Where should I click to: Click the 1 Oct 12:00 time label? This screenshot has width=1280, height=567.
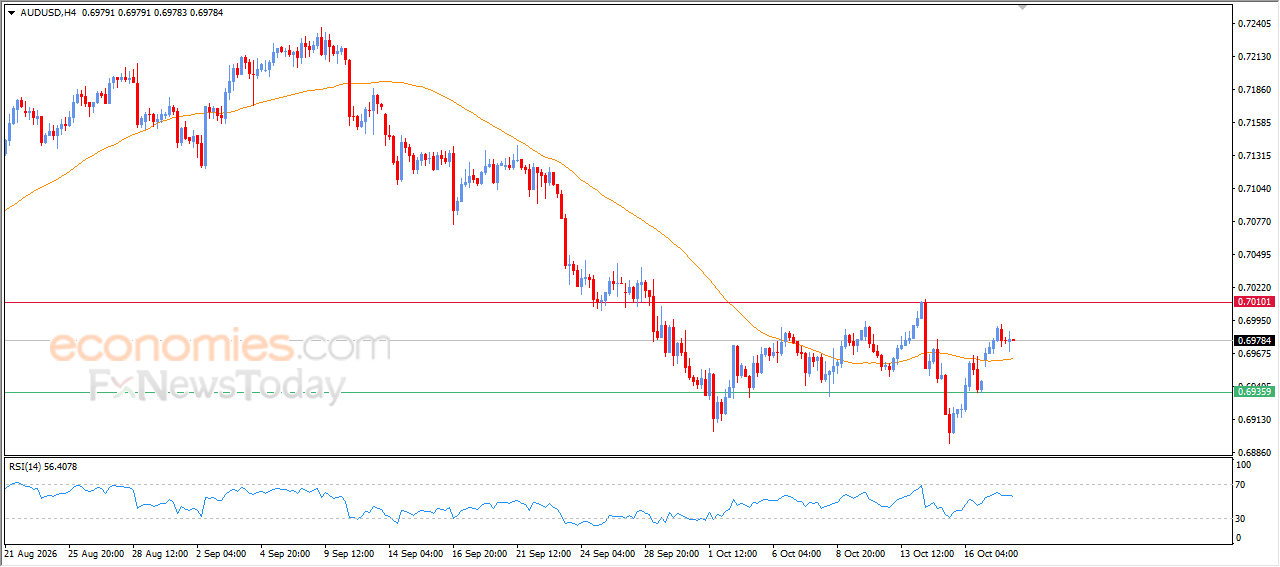click(x=735, y=553)
